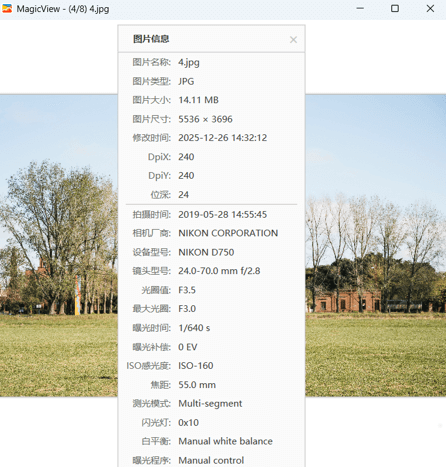Close the 图片信息 panel
The height and width of the screenshot is (467, 446).
coord(293,40)
